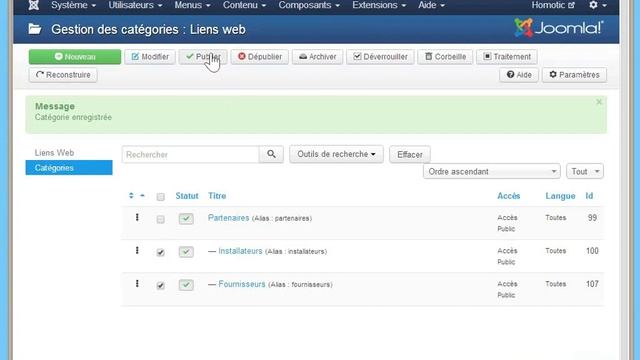Select Liens Web in sidebar
The image size is (640, 360).
[54, 153]
